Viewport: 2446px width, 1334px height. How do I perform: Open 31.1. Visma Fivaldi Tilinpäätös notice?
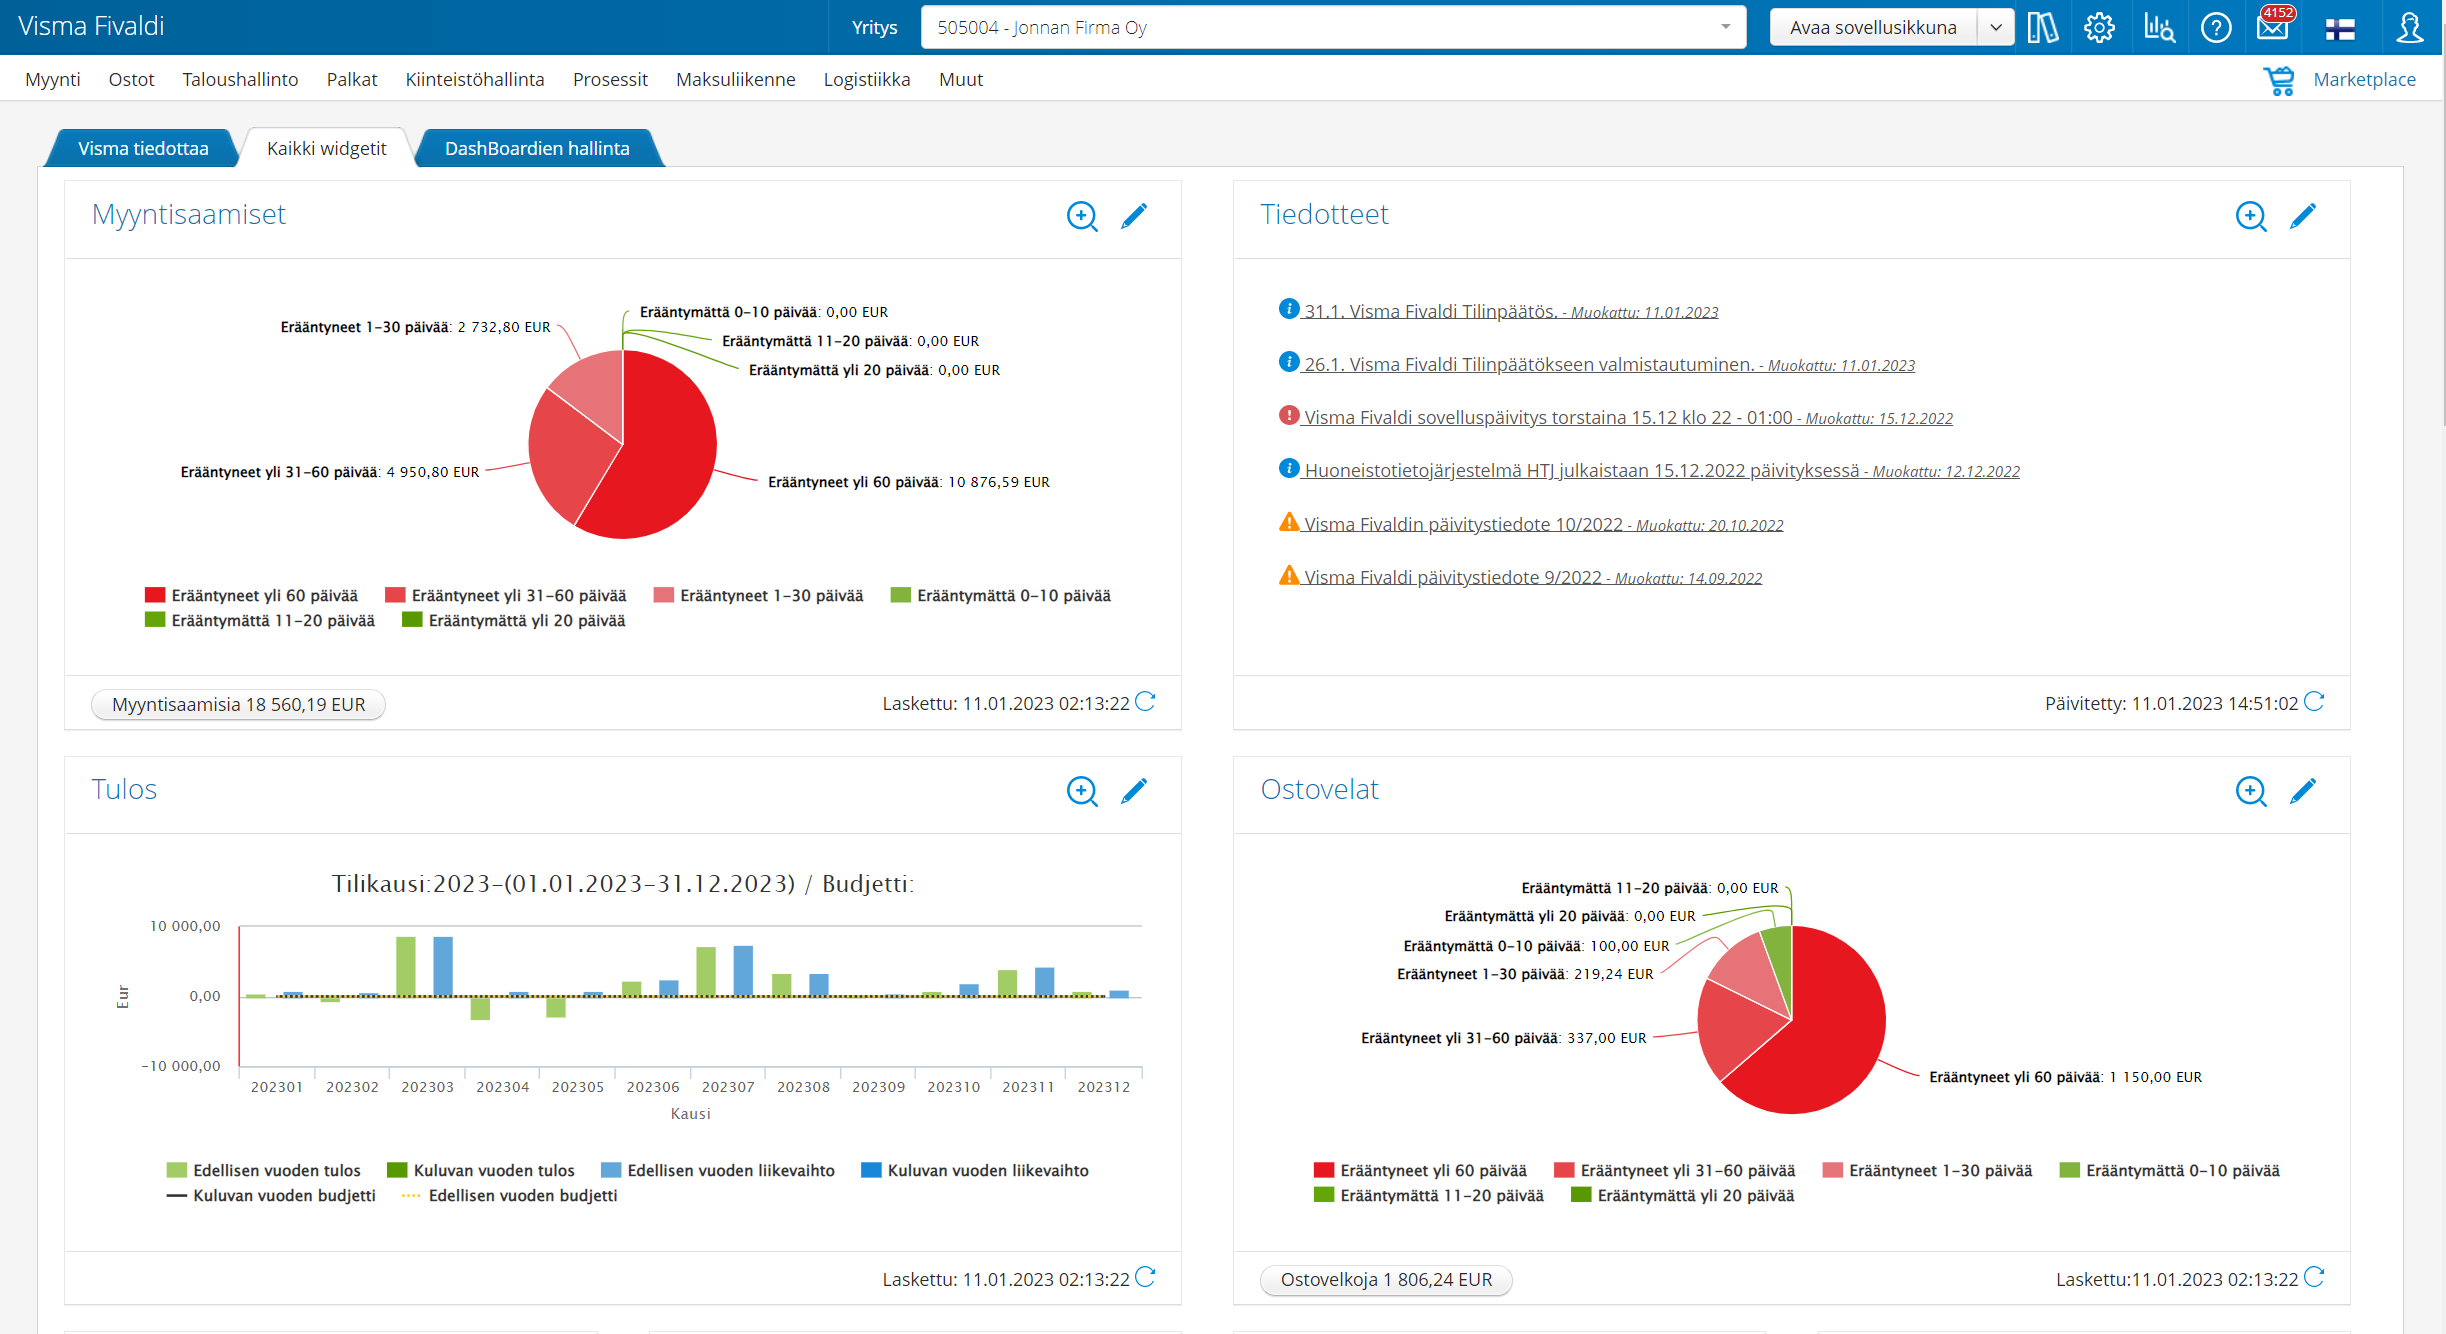coord(1511,312)
